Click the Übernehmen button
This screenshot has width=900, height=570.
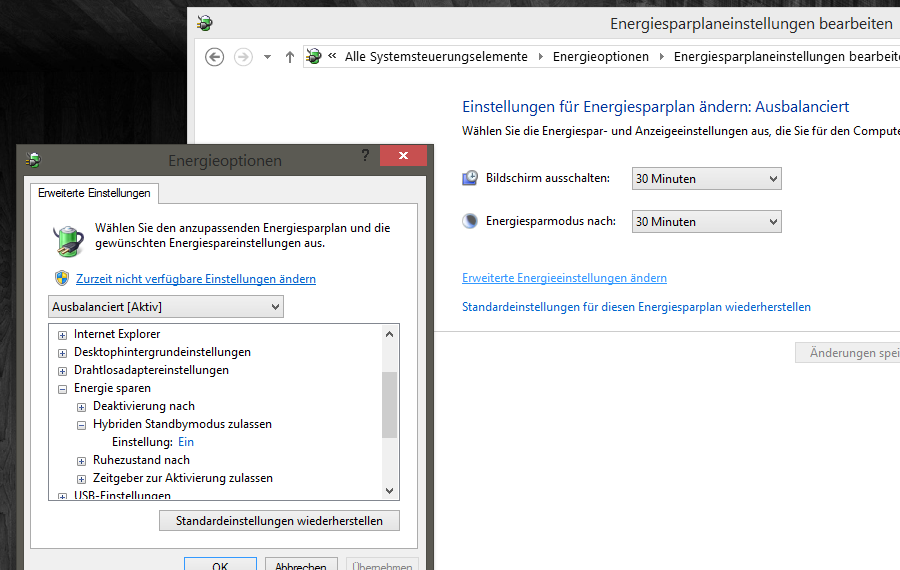[382, 564]
